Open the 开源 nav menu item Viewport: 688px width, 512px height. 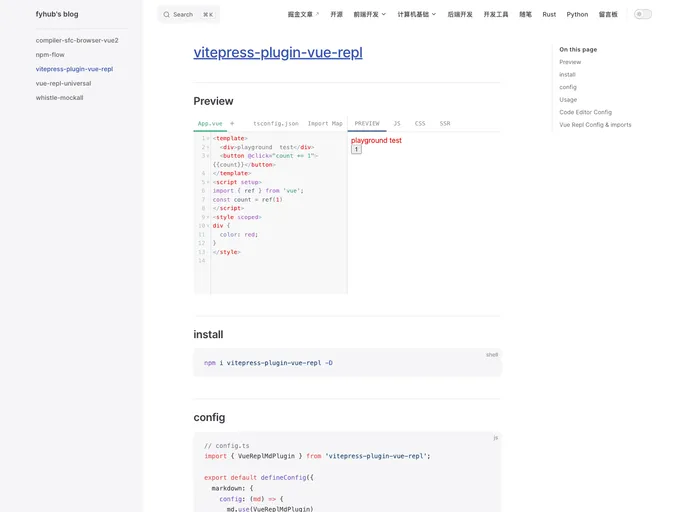tap(337, 14)
